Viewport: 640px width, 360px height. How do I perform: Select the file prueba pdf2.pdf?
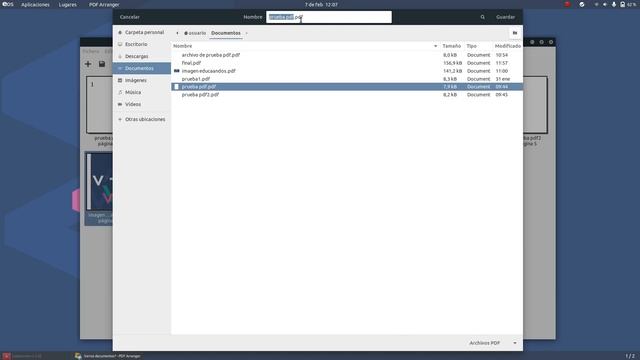click(200, 95)
